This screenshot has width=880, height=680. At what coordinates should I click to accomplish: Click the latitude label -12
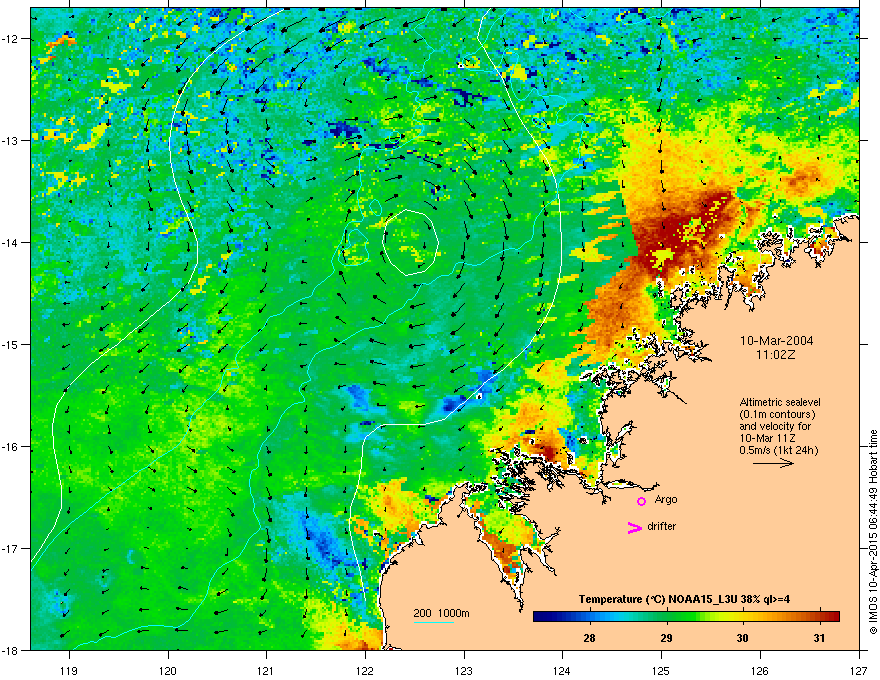11,38
